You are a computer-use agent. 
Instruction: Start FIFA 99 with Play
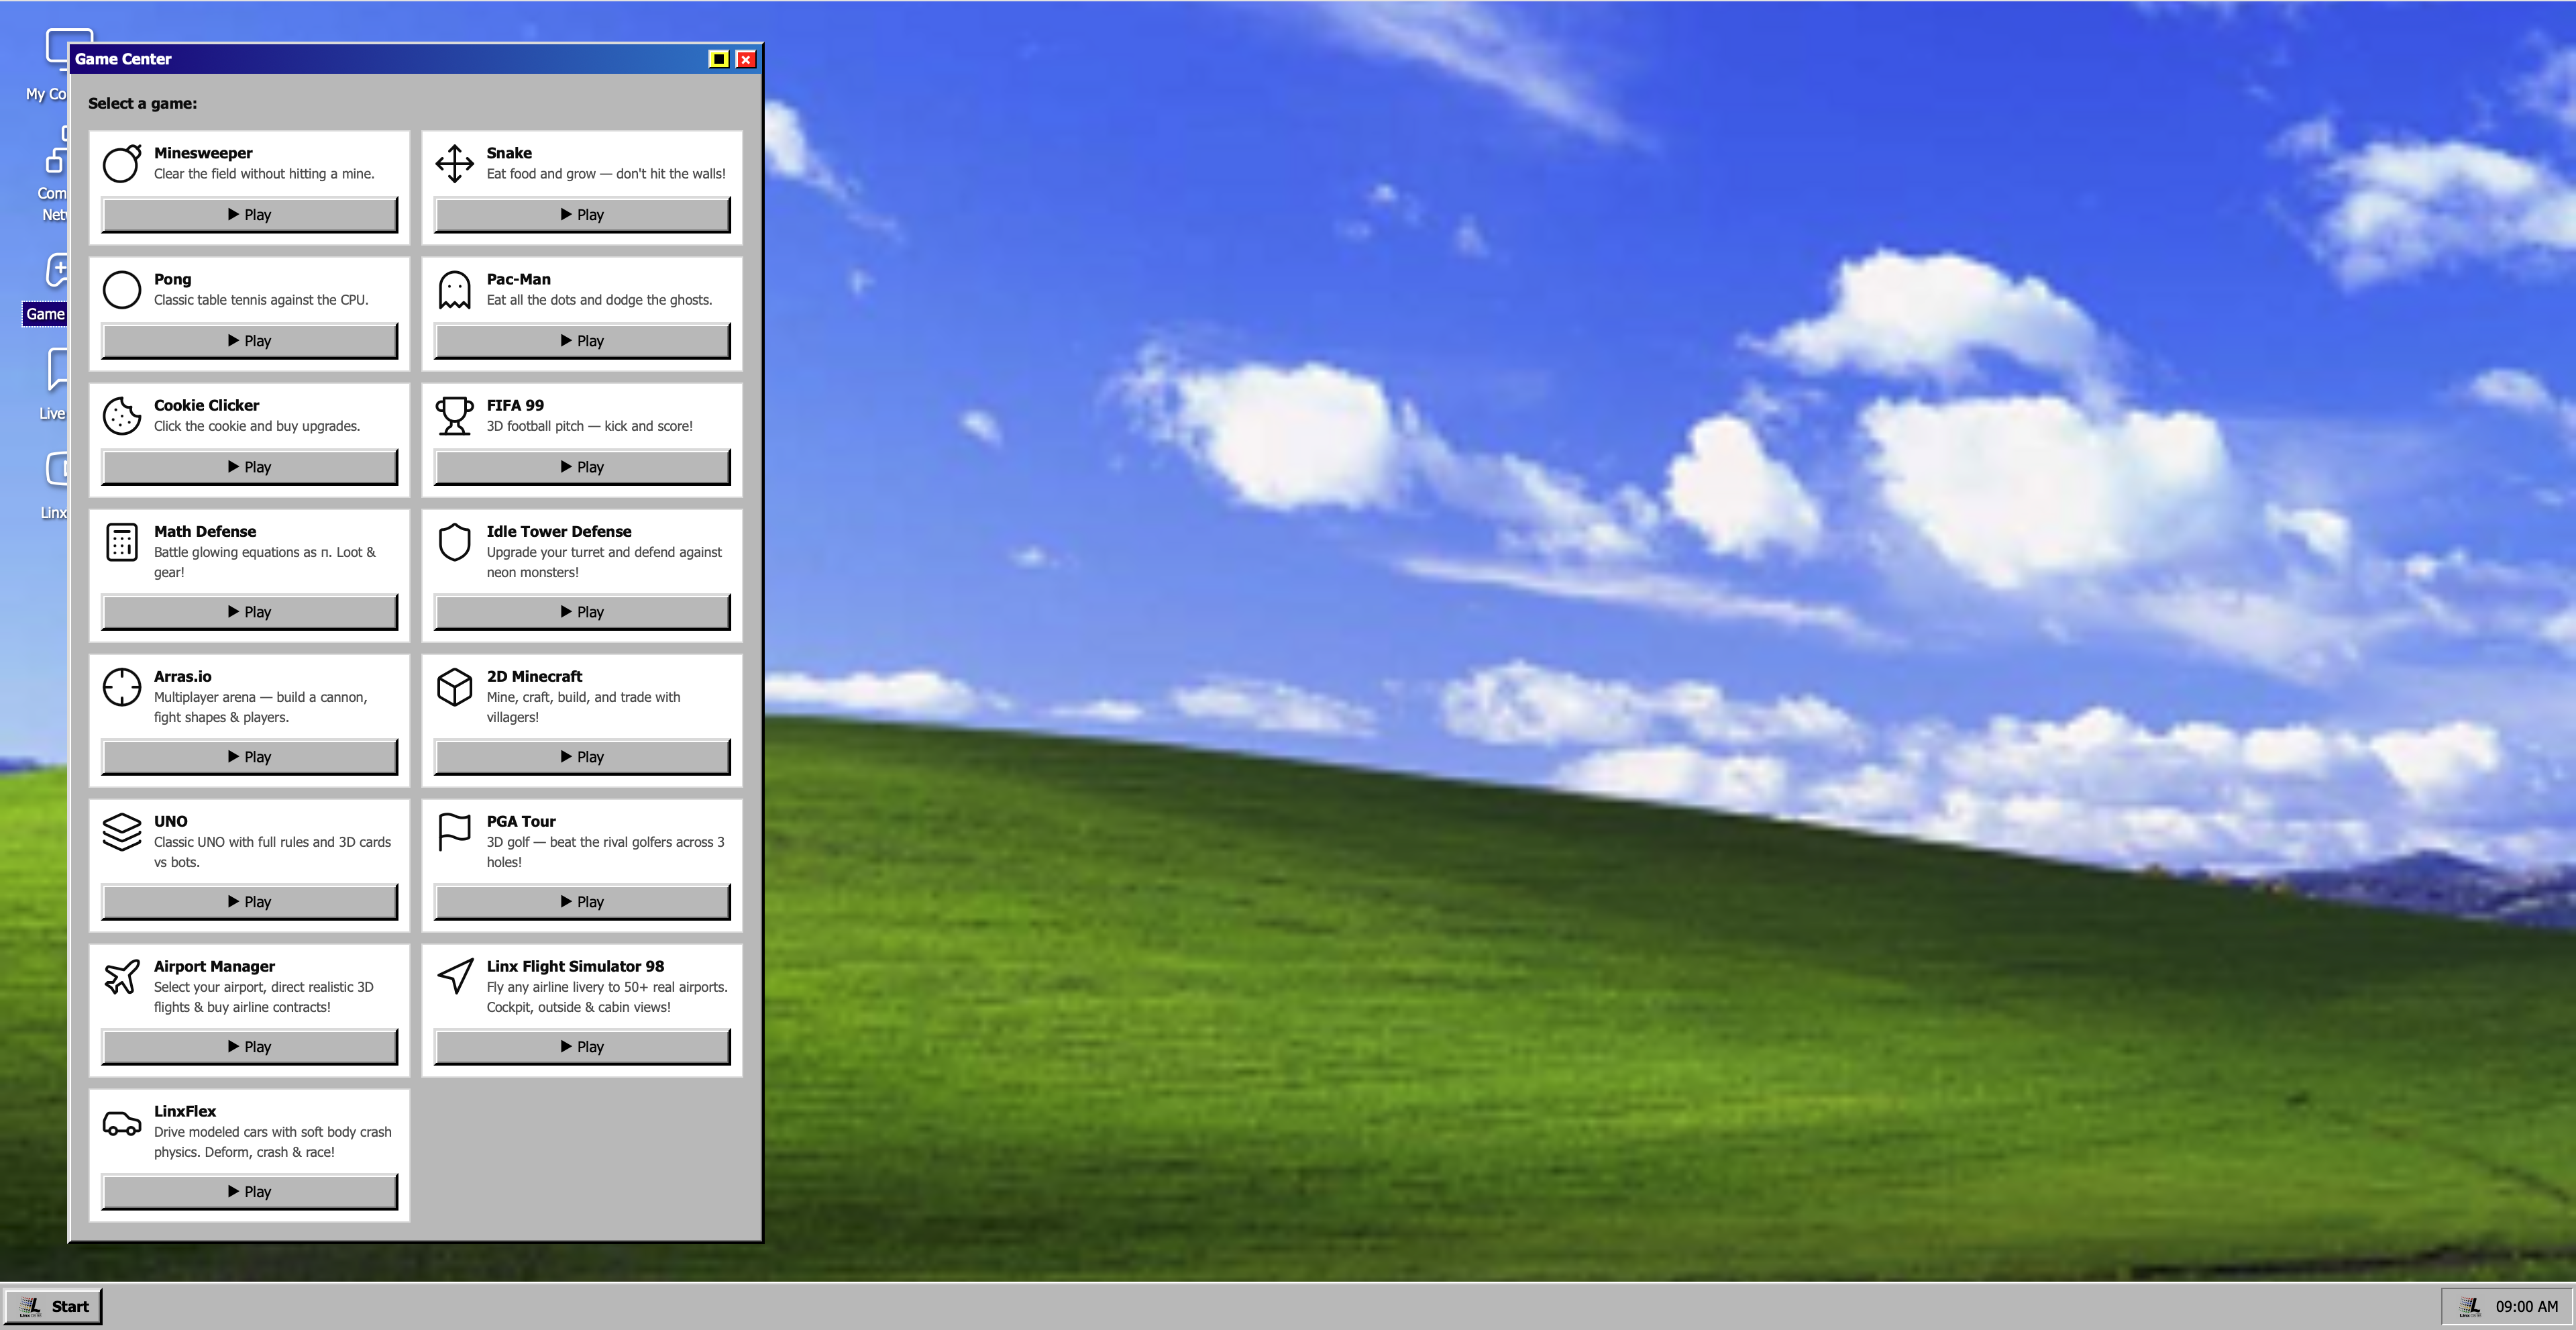click(582, 467)
